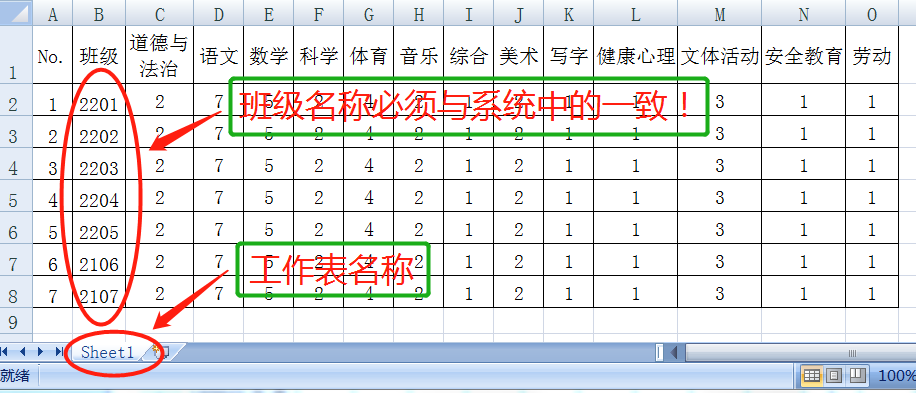The height and width of the screenshot is (393, 916).
Task: Go to next sheet using navigation arrow
Action: coord(40,352)
